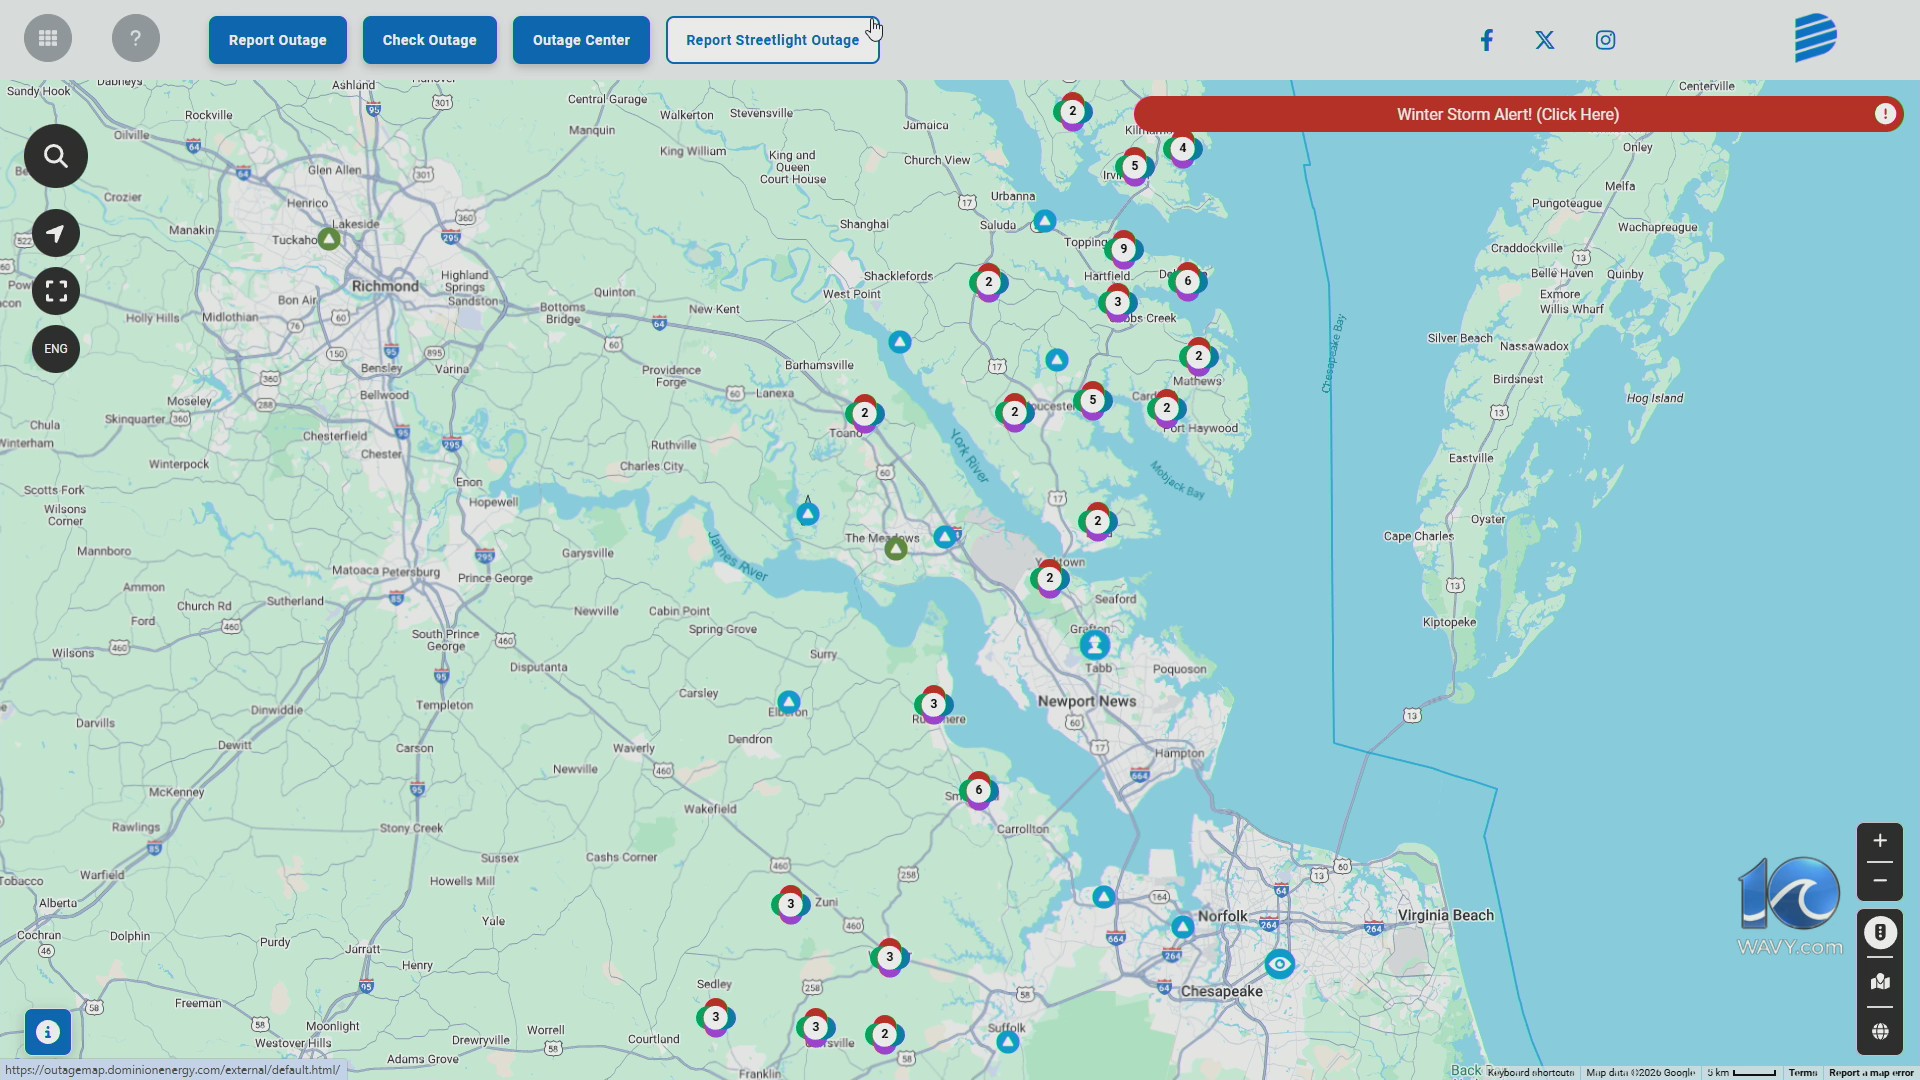Select the 2-outage cluster at Yorktown
Screen dimensions: 1920x1080
click(1050, 578)
